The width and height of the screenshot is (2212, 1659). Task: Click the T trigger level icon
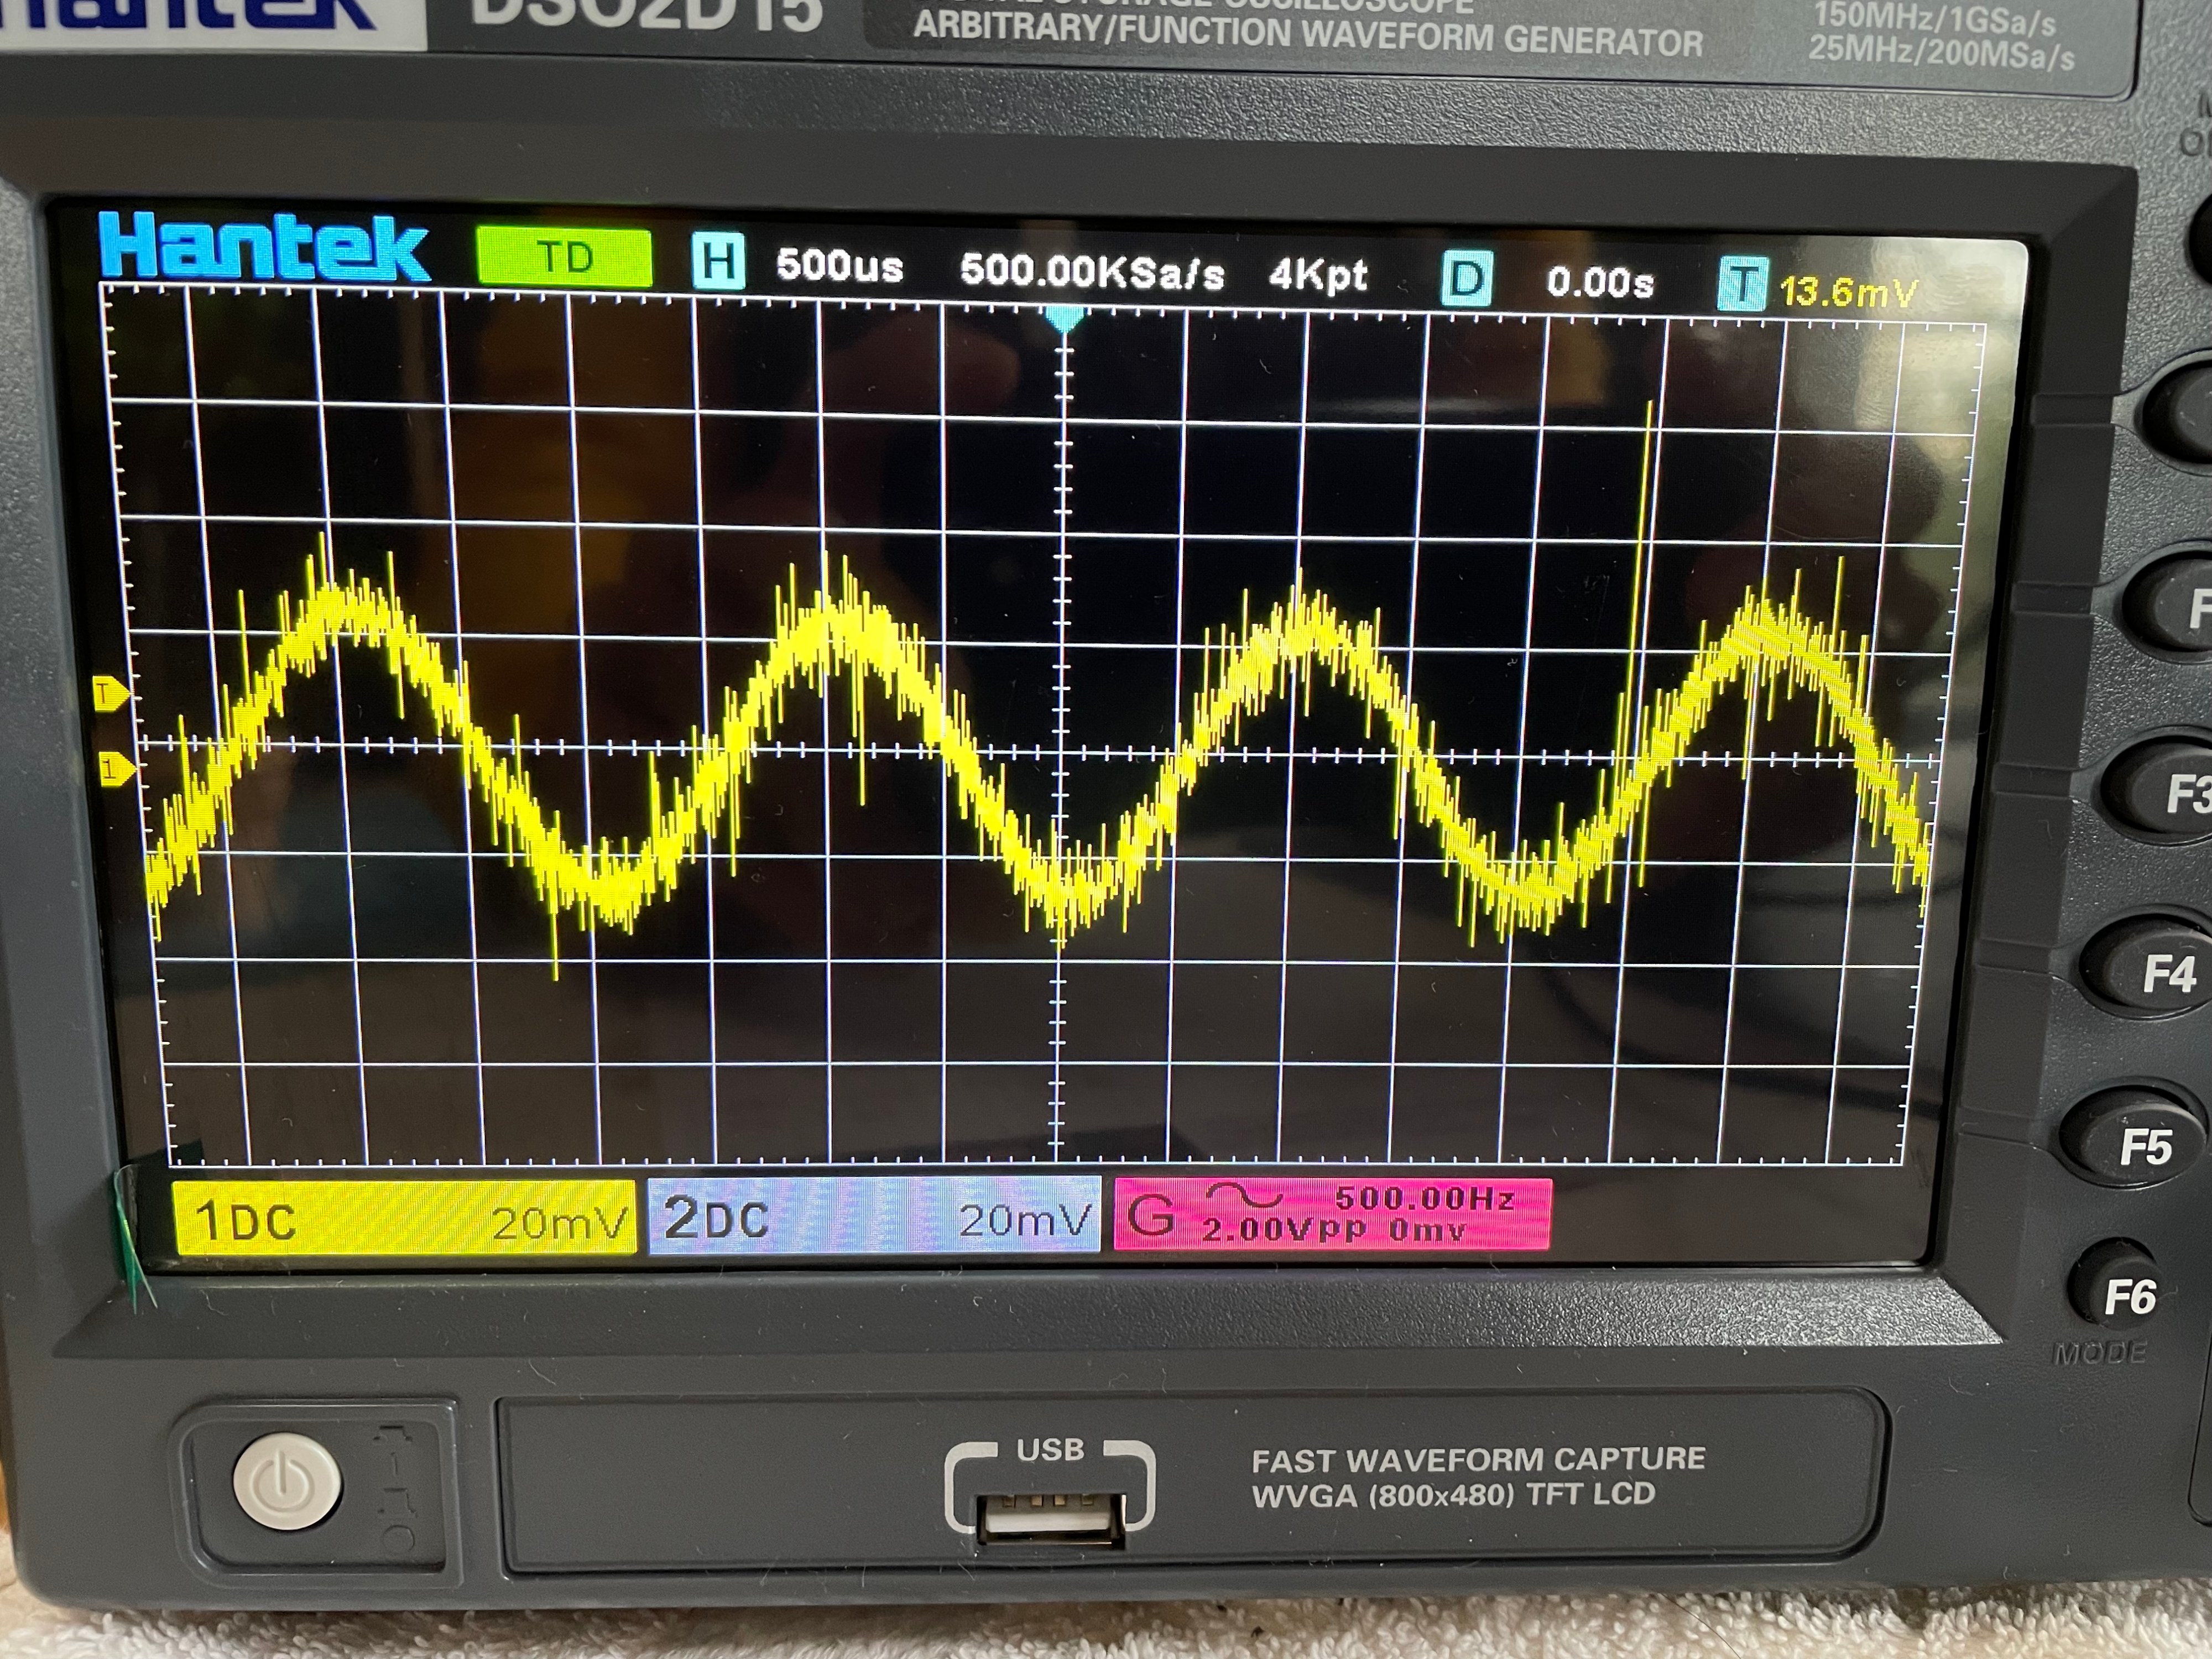point(1743,284)
